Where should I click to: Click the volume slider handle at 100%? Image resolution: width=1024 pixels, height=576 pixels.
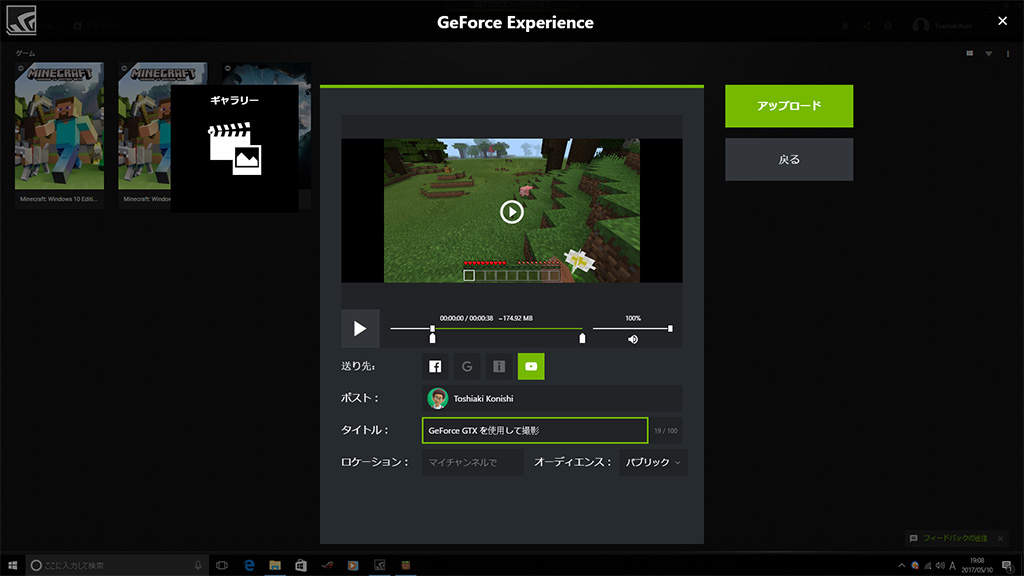(670, 328)
